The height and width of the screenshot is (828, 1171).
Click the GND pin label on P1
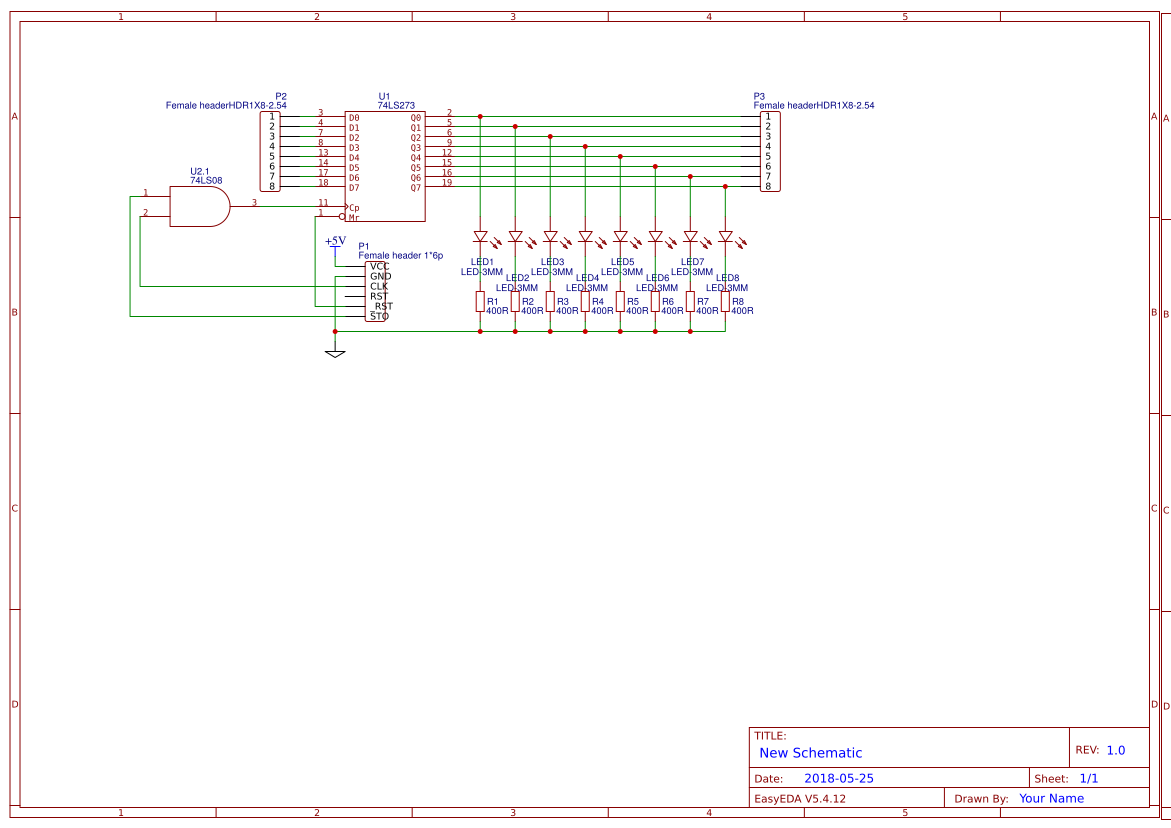381,276
